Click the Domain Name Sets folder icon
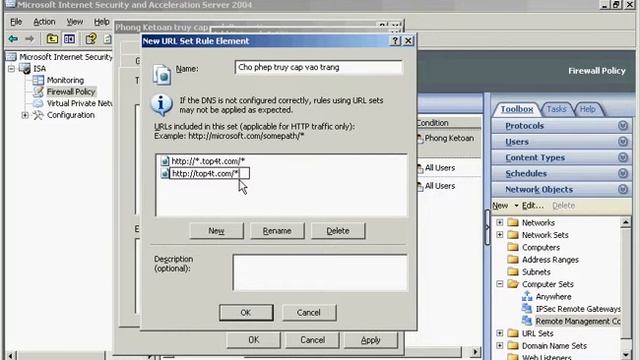The width and height of the screenshot is (640, 360). 513,345
